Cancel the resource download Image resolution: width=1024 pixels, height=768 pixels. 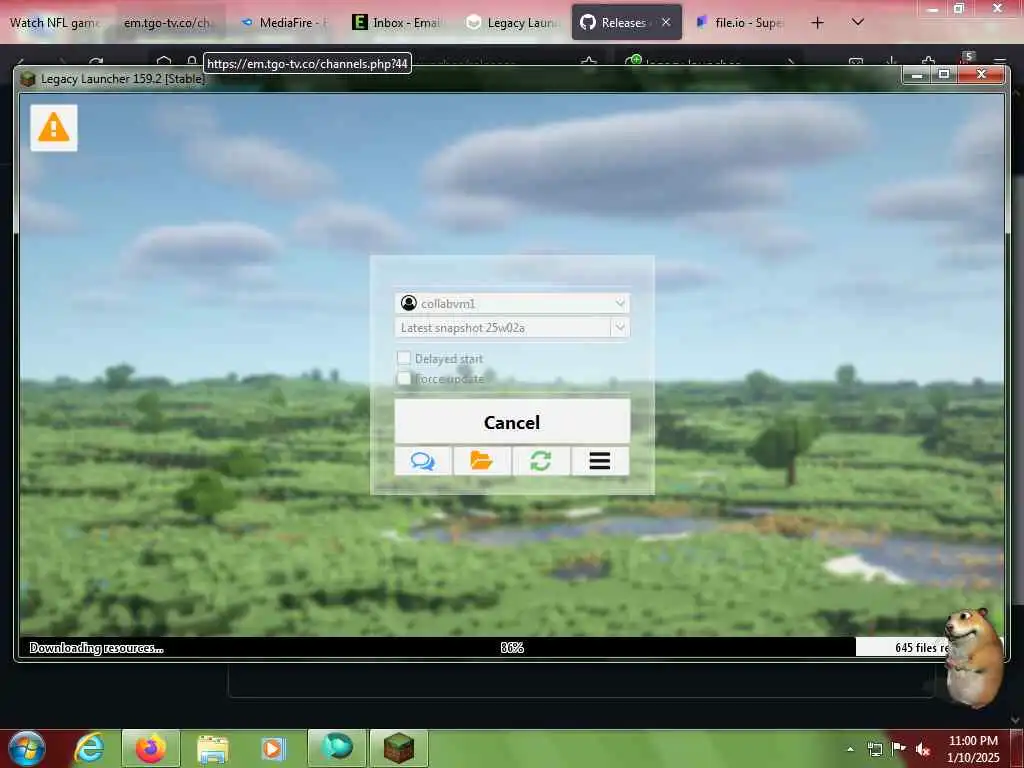[512, 422]
